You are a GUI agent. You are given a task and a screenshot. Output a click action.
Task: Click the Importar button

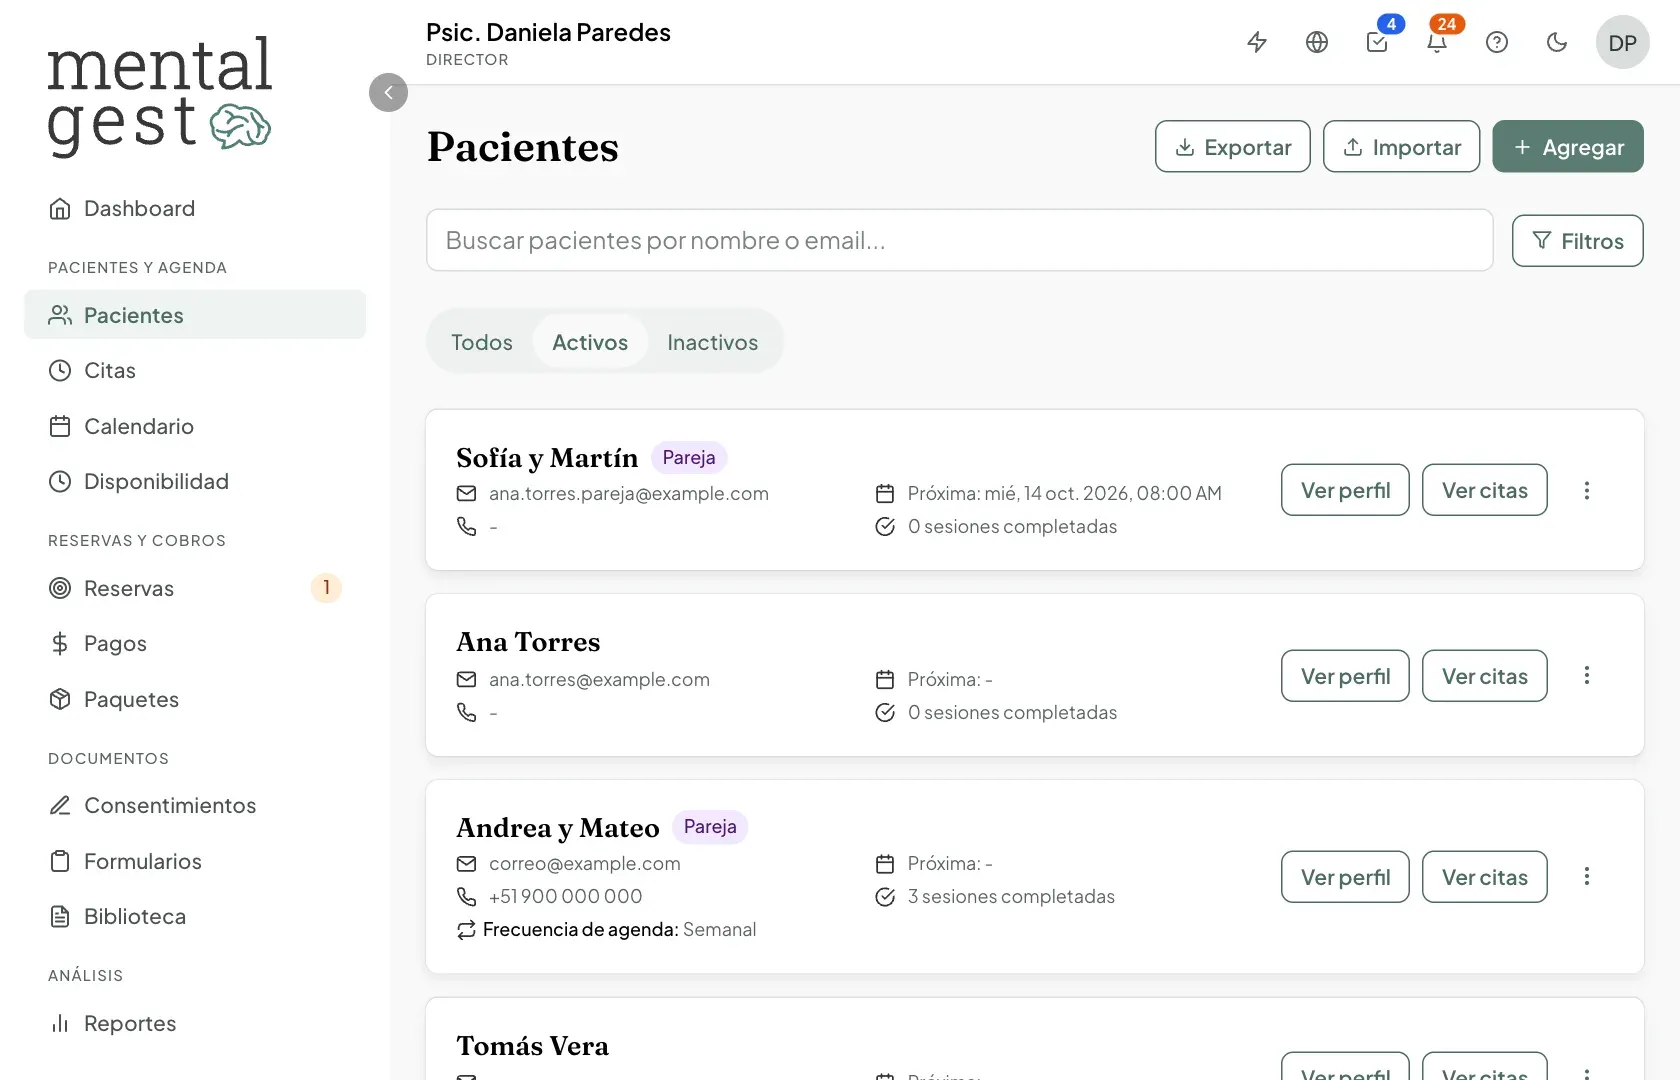1401,146
